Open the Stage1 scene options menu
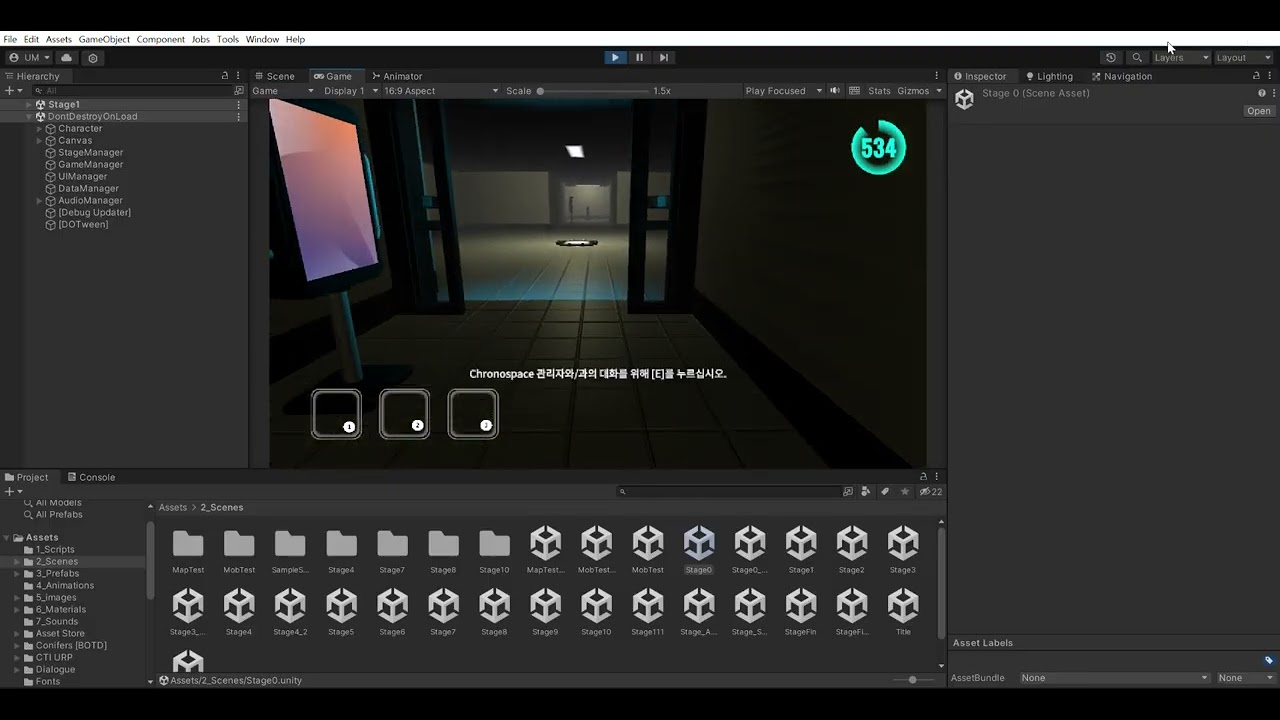1280x720 pixels. pyautogui.click(x=238, y=104)
